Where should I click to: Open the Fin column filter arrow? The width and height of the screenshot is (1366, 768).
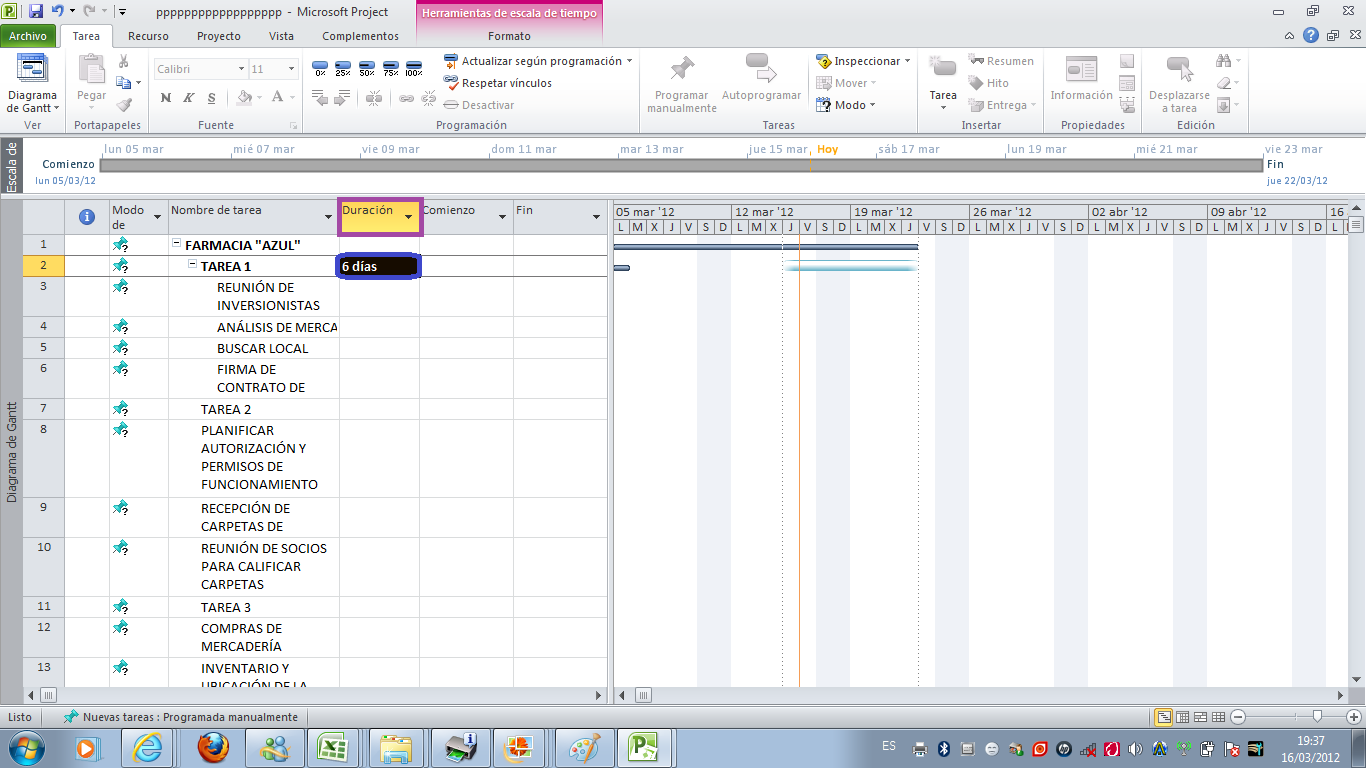pyautogui.click(x=597, y=217)
